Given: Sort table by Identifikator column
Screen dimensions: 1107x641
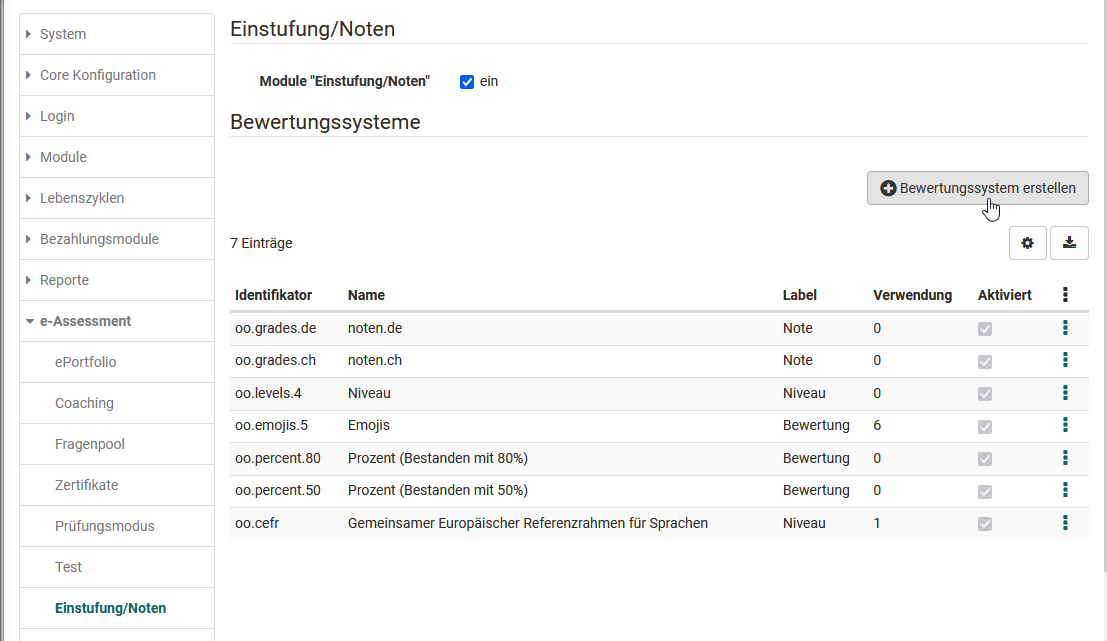Looking at the screenshot, I should click(x=273, y=295).
